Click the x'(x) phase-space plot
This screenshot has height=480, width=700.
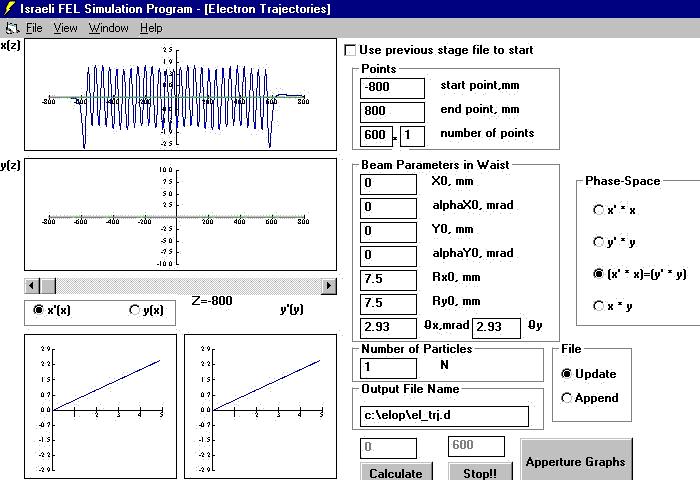(x=100, y=406)
